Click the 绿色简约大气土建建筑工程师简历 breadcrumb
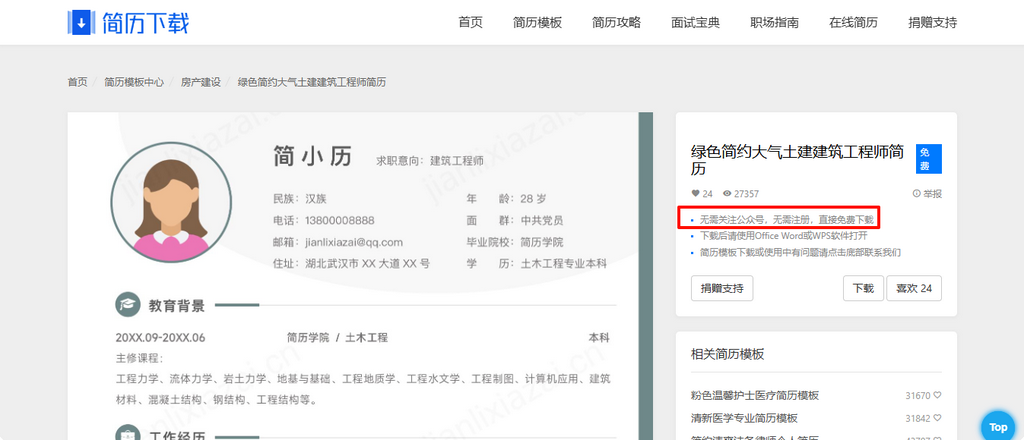The height and width of the screenshot is (440, 1024). click(x=312, y=82)
